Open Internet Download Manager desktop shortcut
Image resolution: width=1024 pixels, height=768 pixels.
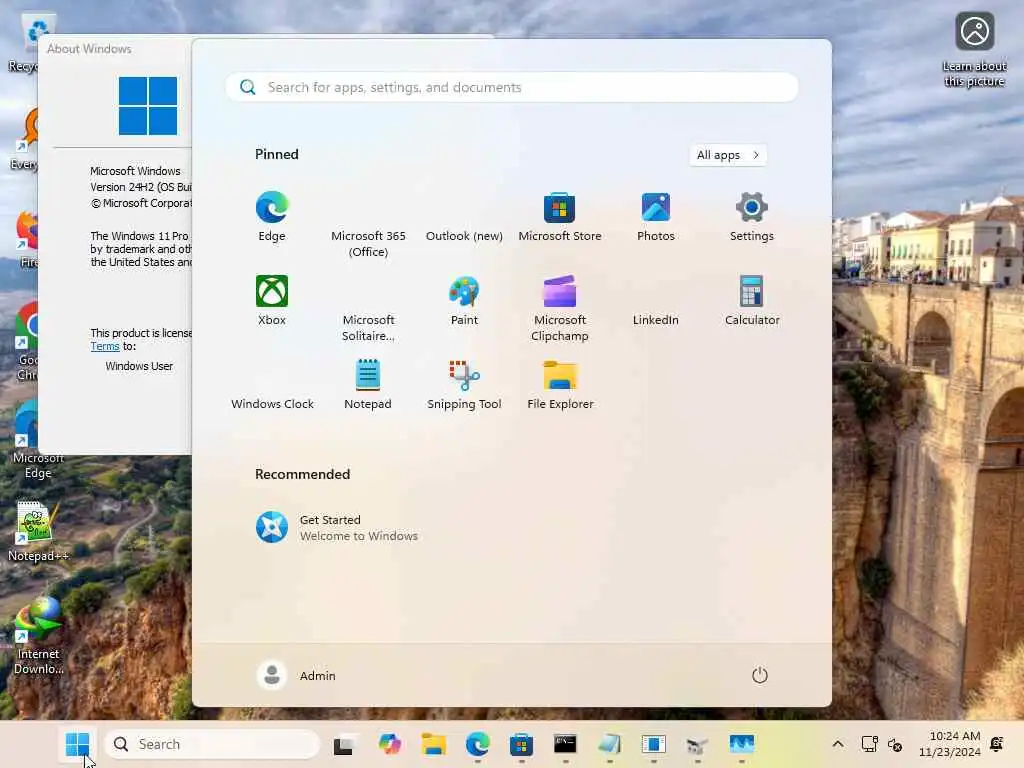point(39,636)
